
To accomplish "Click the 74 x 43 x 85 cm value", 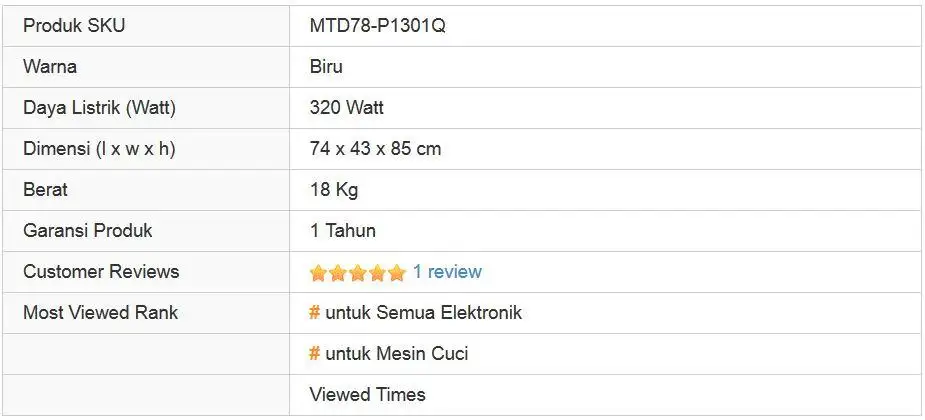I will click(x=375, y=149).
